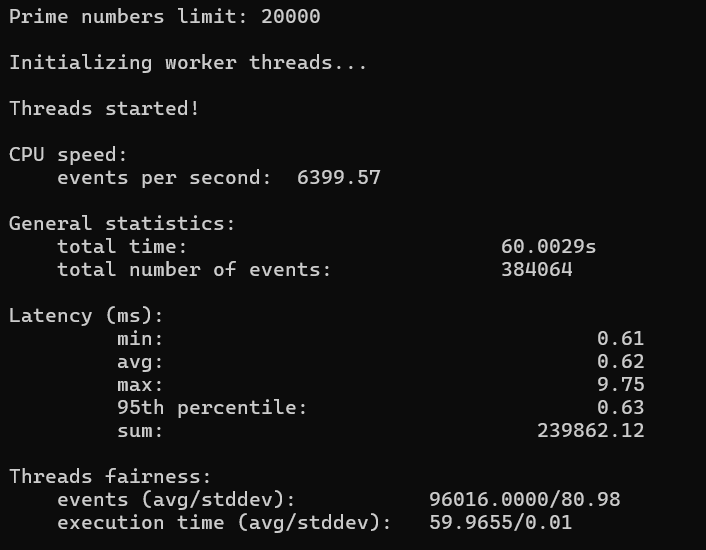The height and width of the screenshot is (550, 706).
Task: Select the 'Initializing worker threads...' line
Action: click(188, 63)
